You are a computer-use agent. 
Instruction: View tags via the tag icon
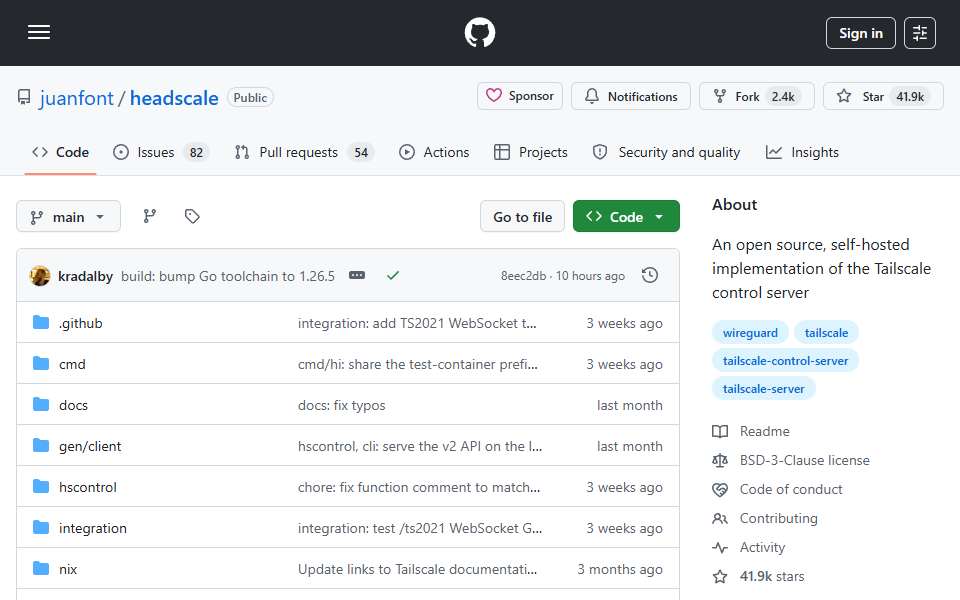click(x=192, y=216)
